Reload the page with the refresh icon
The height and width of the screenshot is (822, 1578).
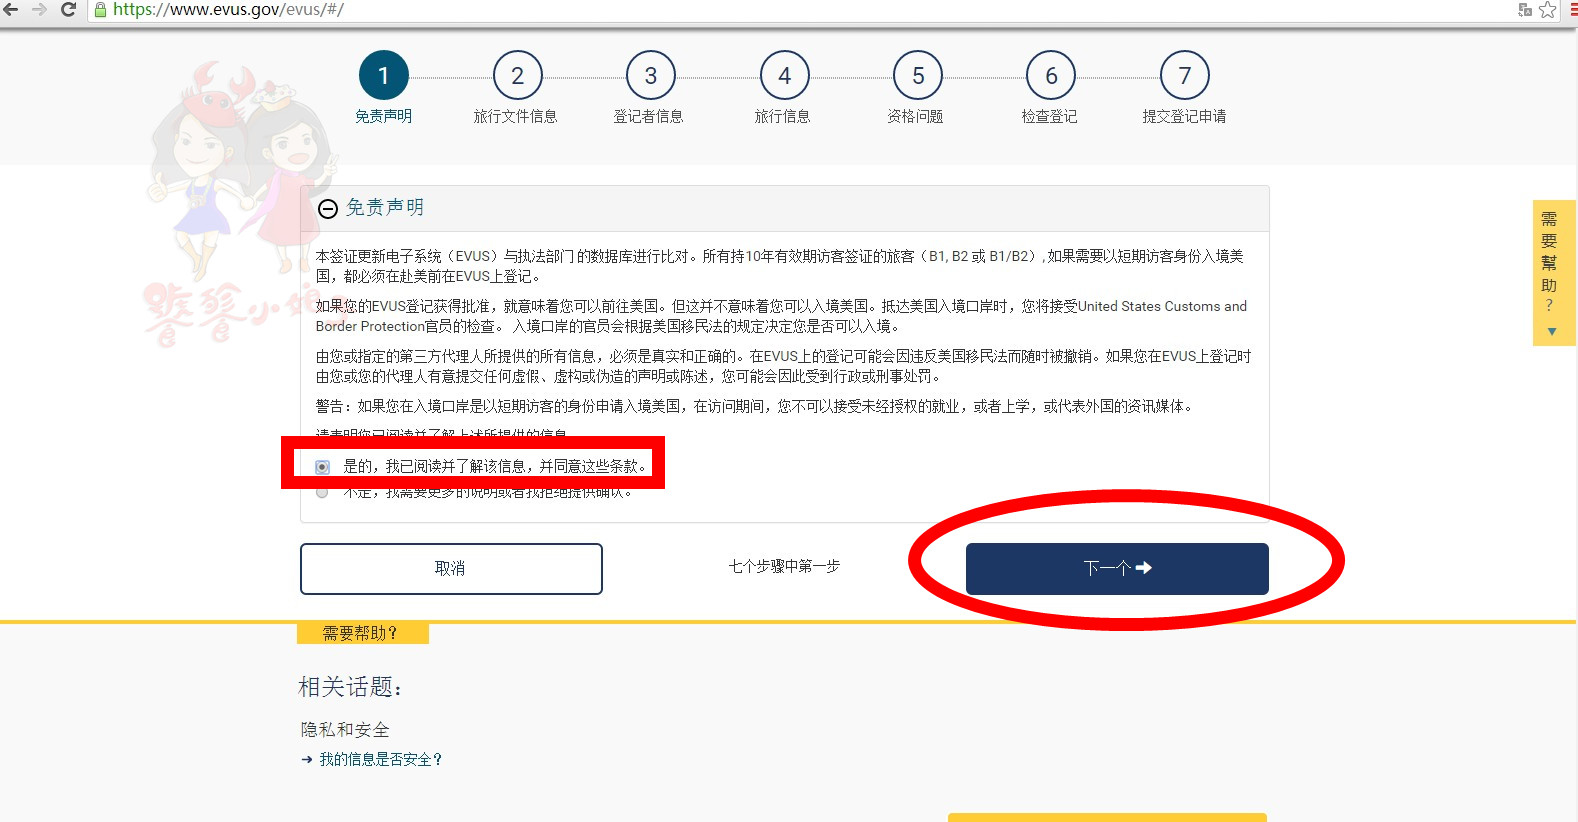point(69,9)
